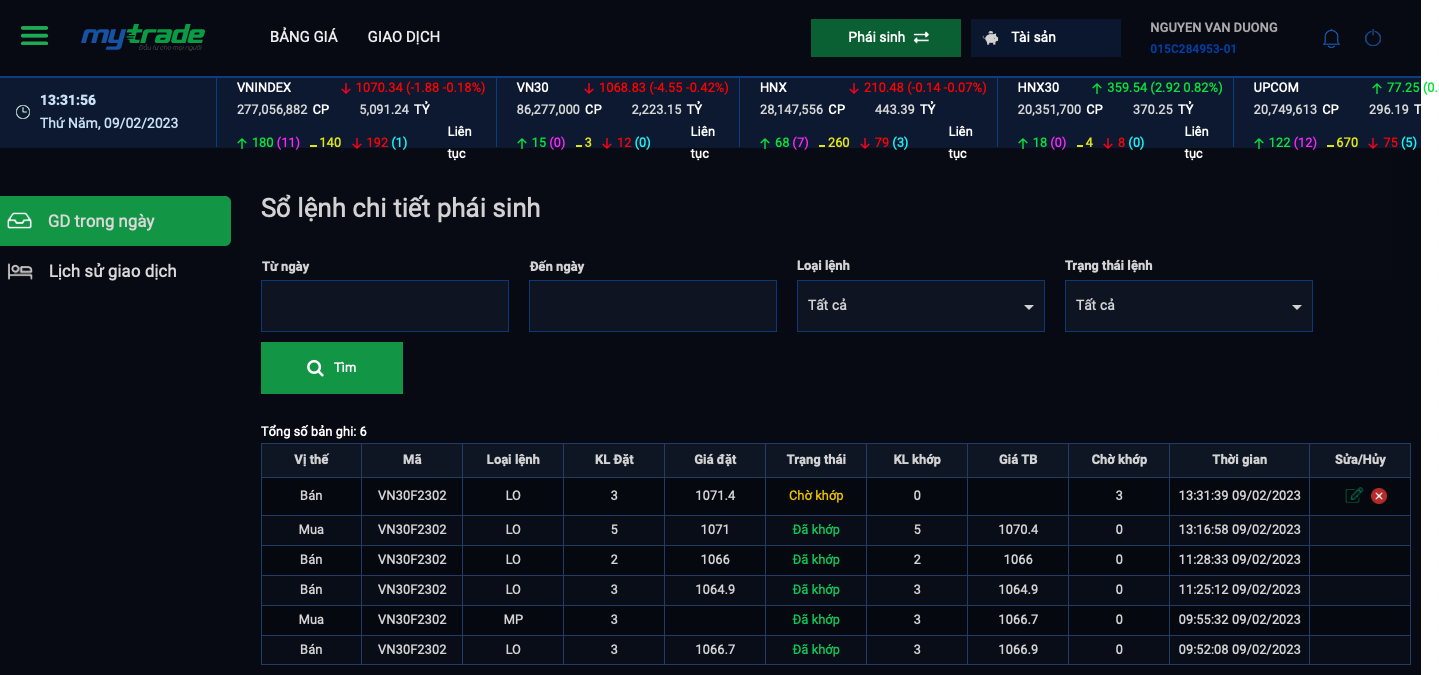Click the clock icon beside the time
The image size is (1439, 675).
(x=23, y=112)
